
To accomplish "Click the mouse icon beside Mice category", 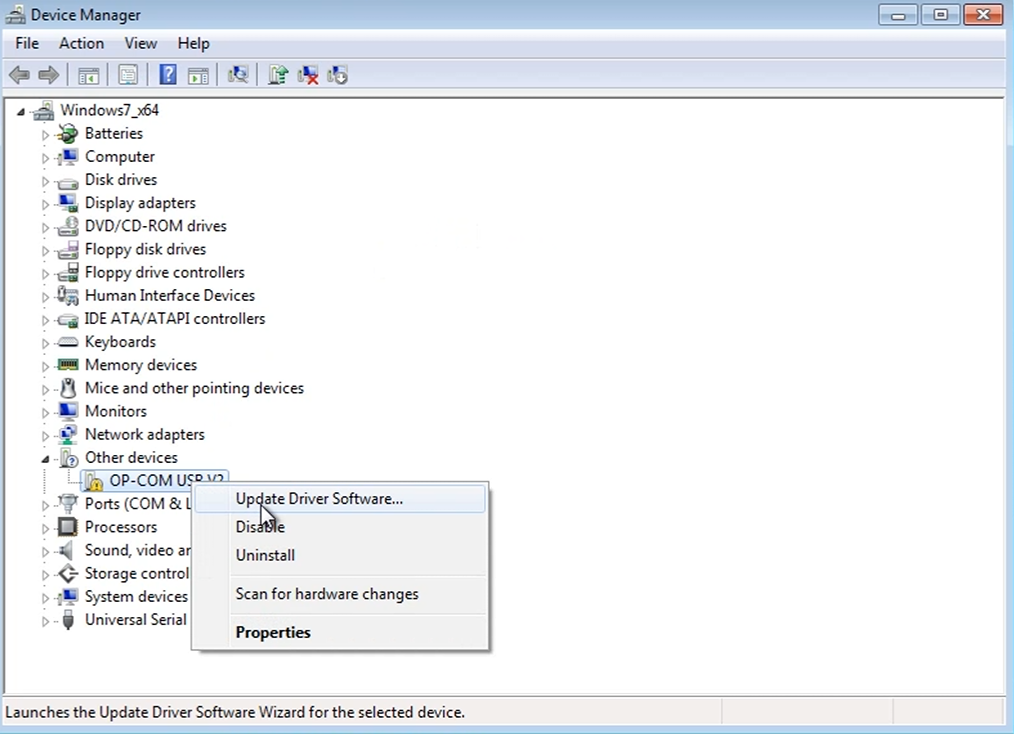I will [x=67, y=388].
